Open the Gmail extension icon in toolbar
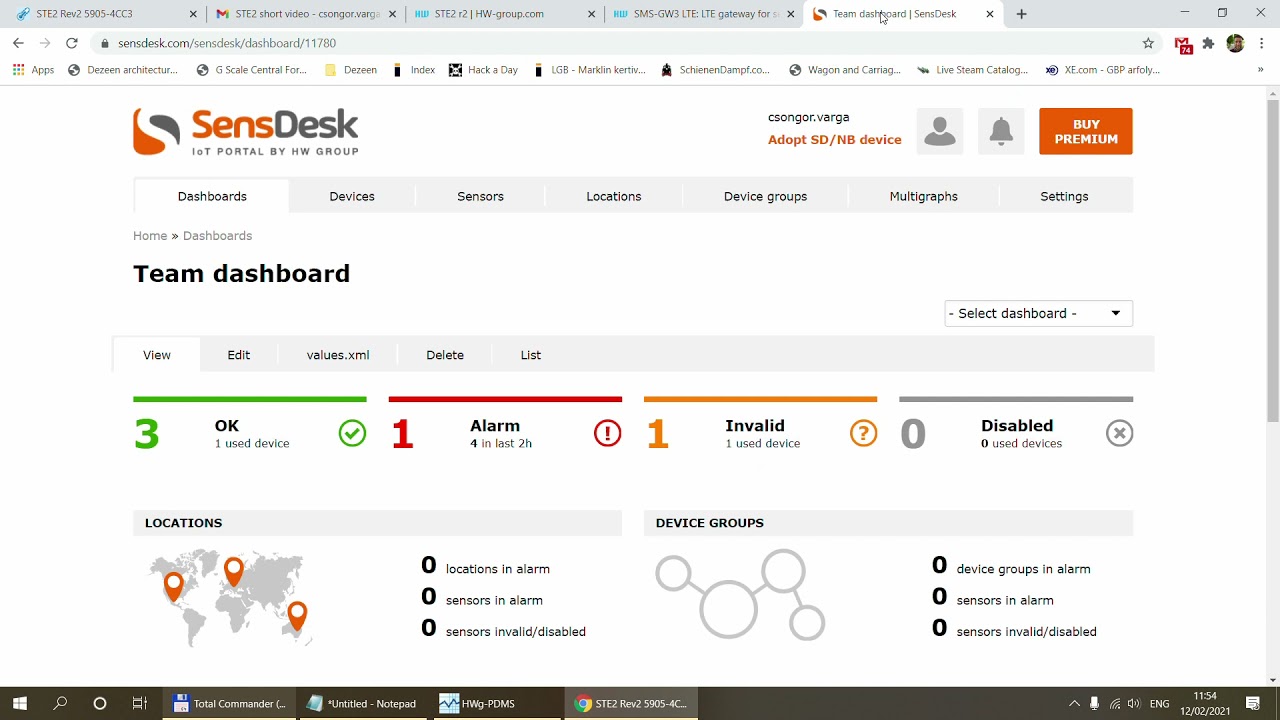 [x=1183, y=44]
